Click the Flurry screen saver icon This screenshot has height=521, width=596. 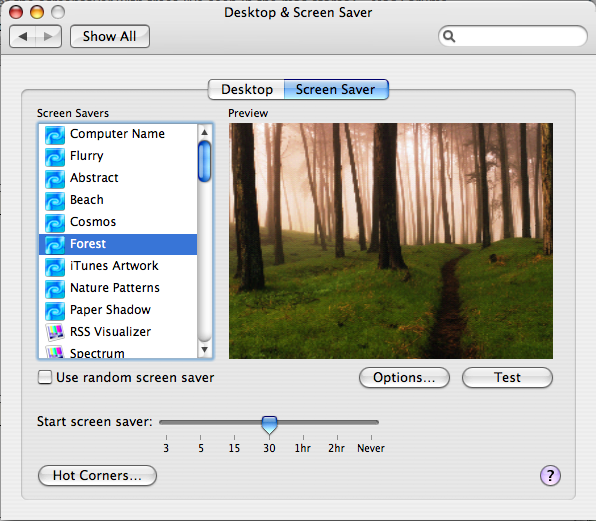click(55, 157)
